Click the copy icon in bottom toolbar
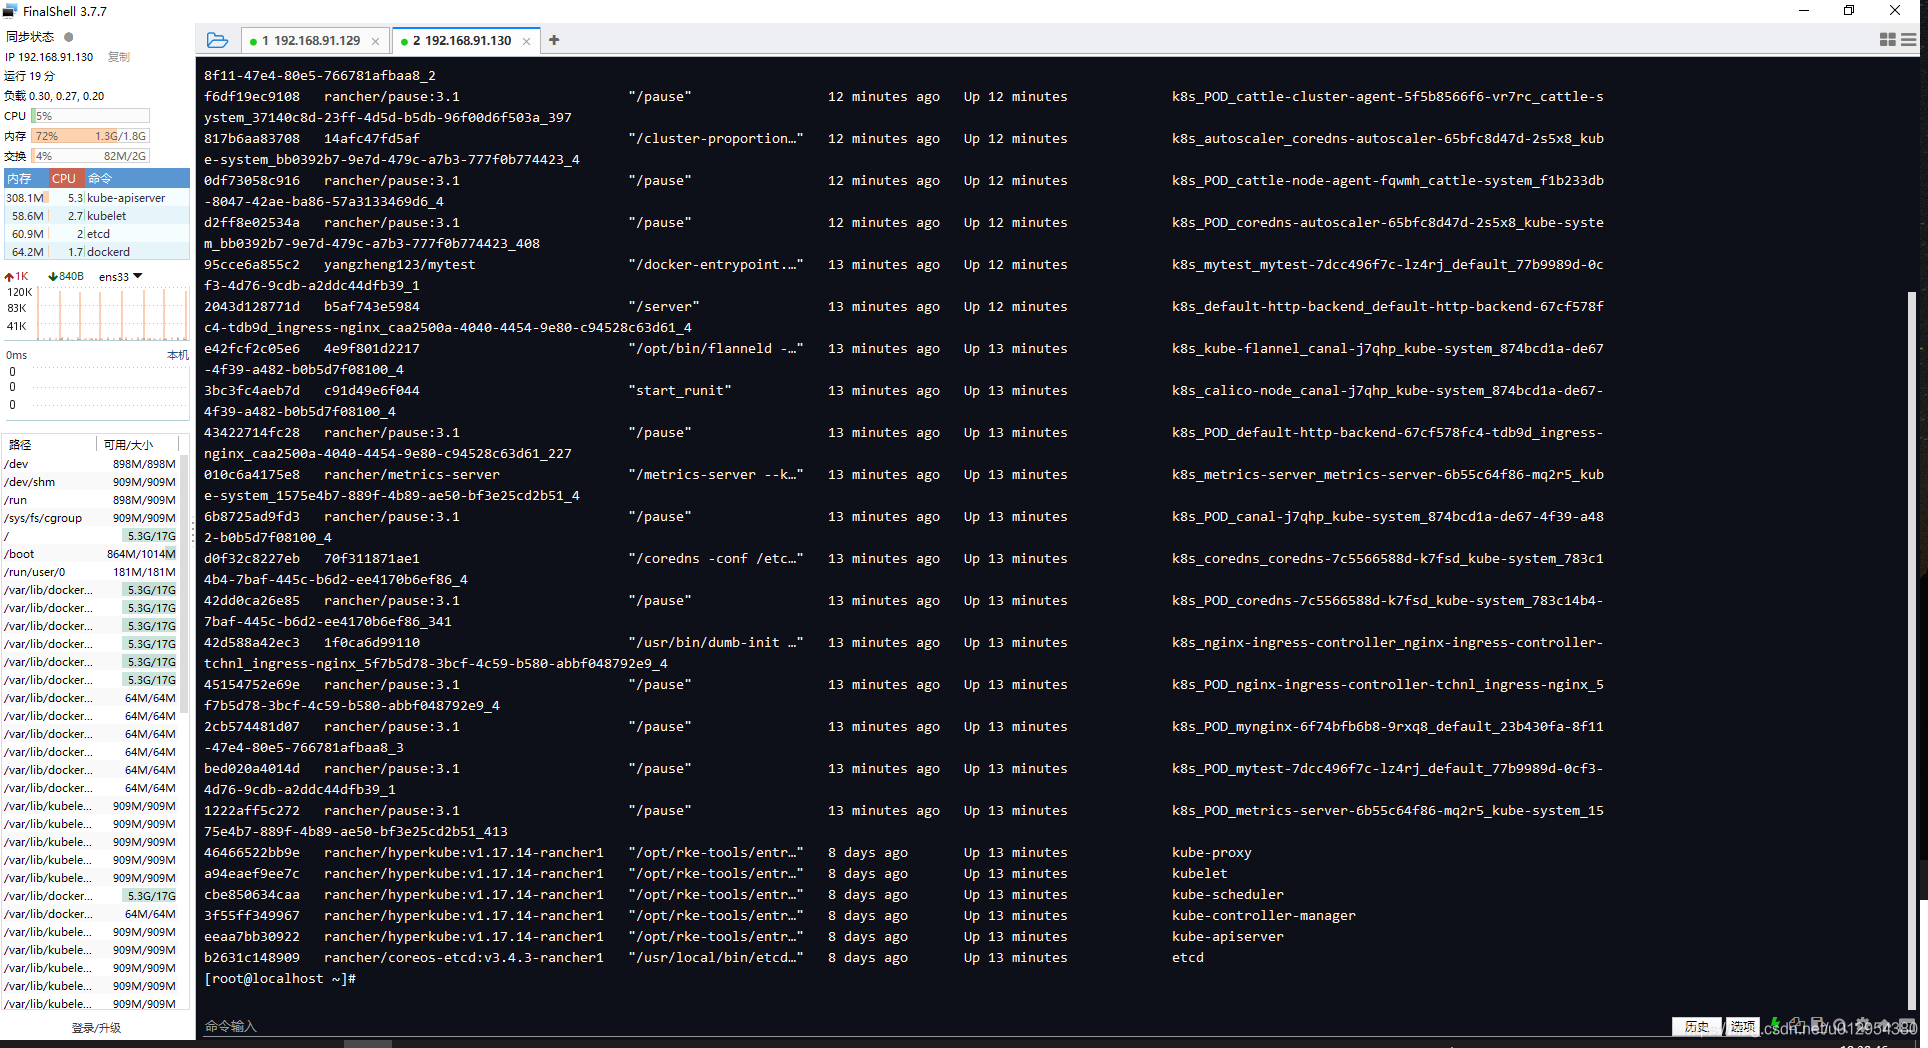The width and height of the screenshot is (1928, 1048). [x=1797, y=1026]
